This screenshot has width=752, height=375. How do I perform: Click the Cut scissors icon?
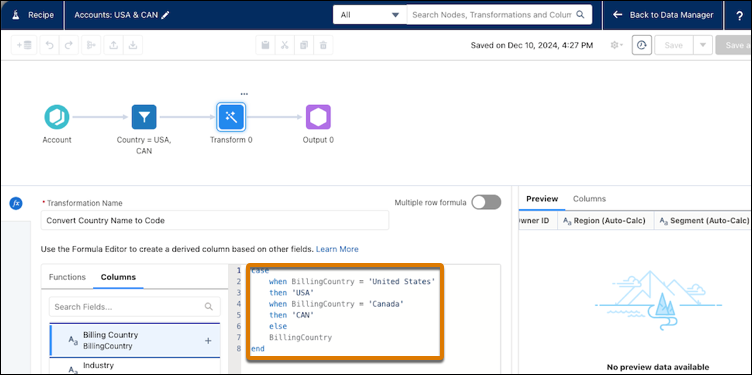284,45
